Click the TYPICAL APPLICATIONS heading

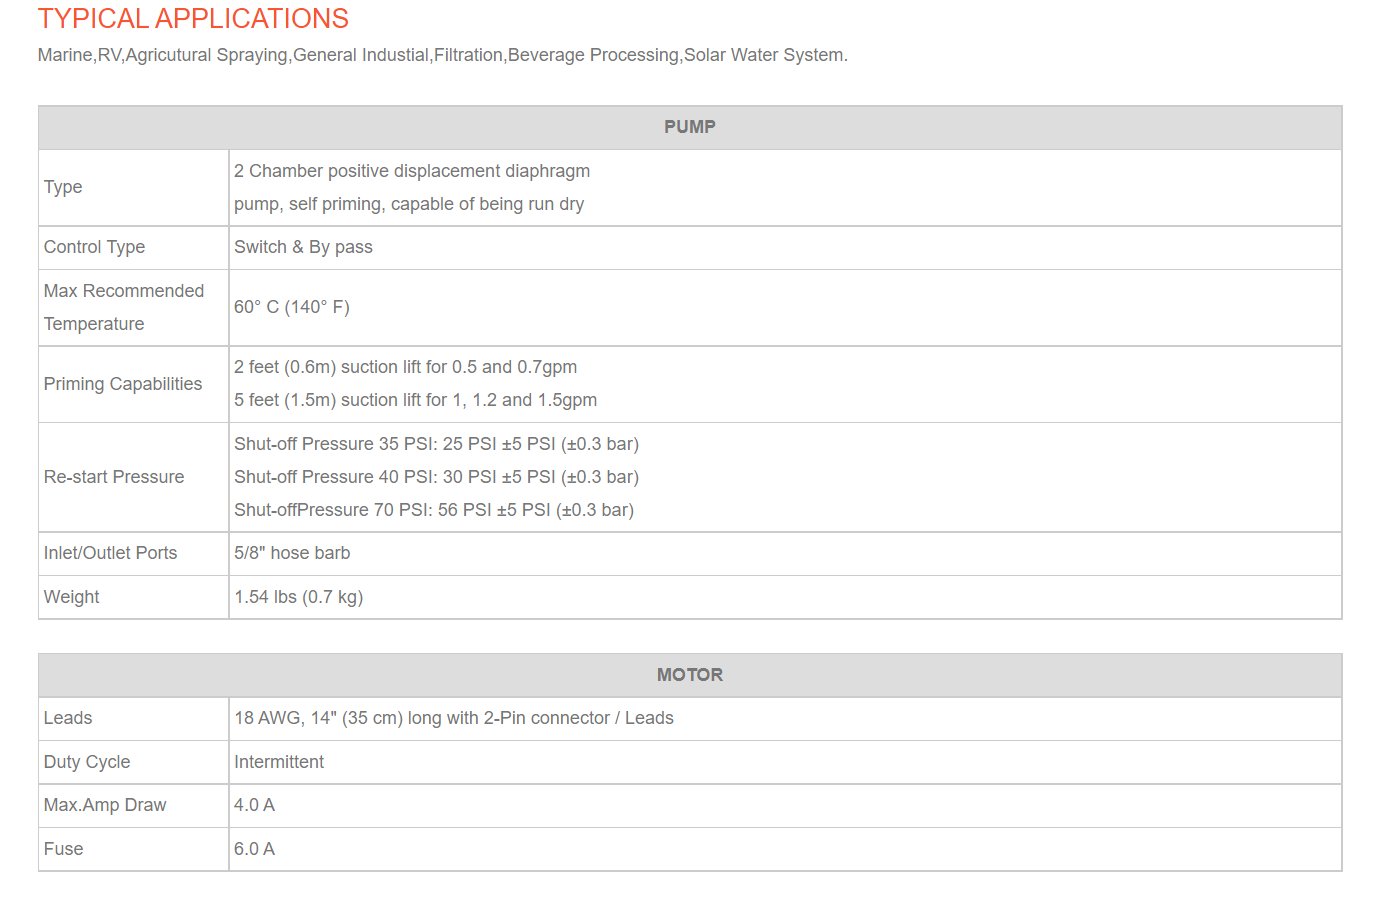[x=193, y=19]
